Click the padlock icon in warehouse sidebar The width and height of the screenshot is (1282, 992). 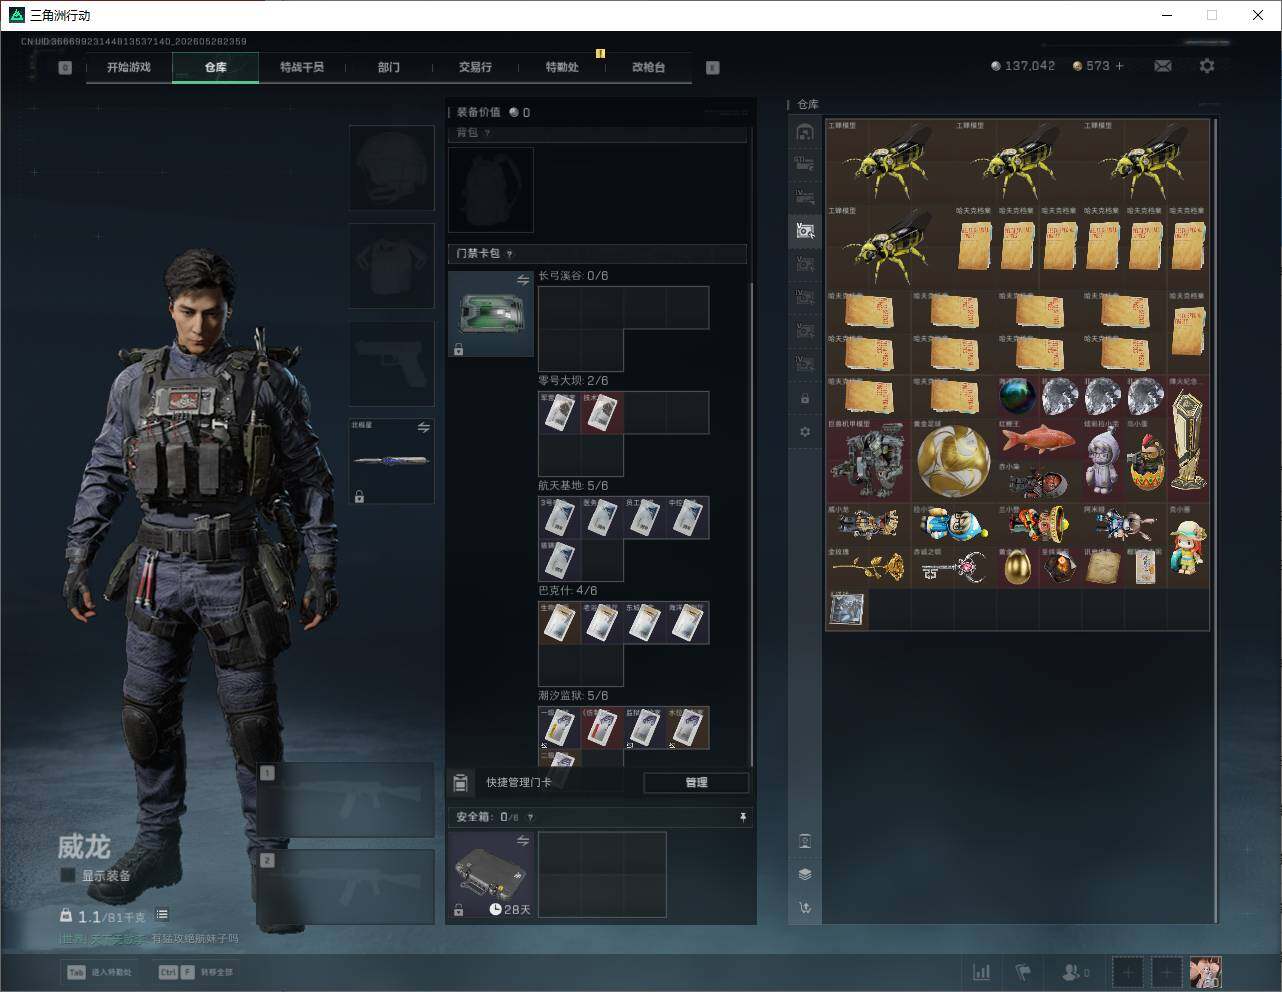pyautogui.click(x=805, y=399)
